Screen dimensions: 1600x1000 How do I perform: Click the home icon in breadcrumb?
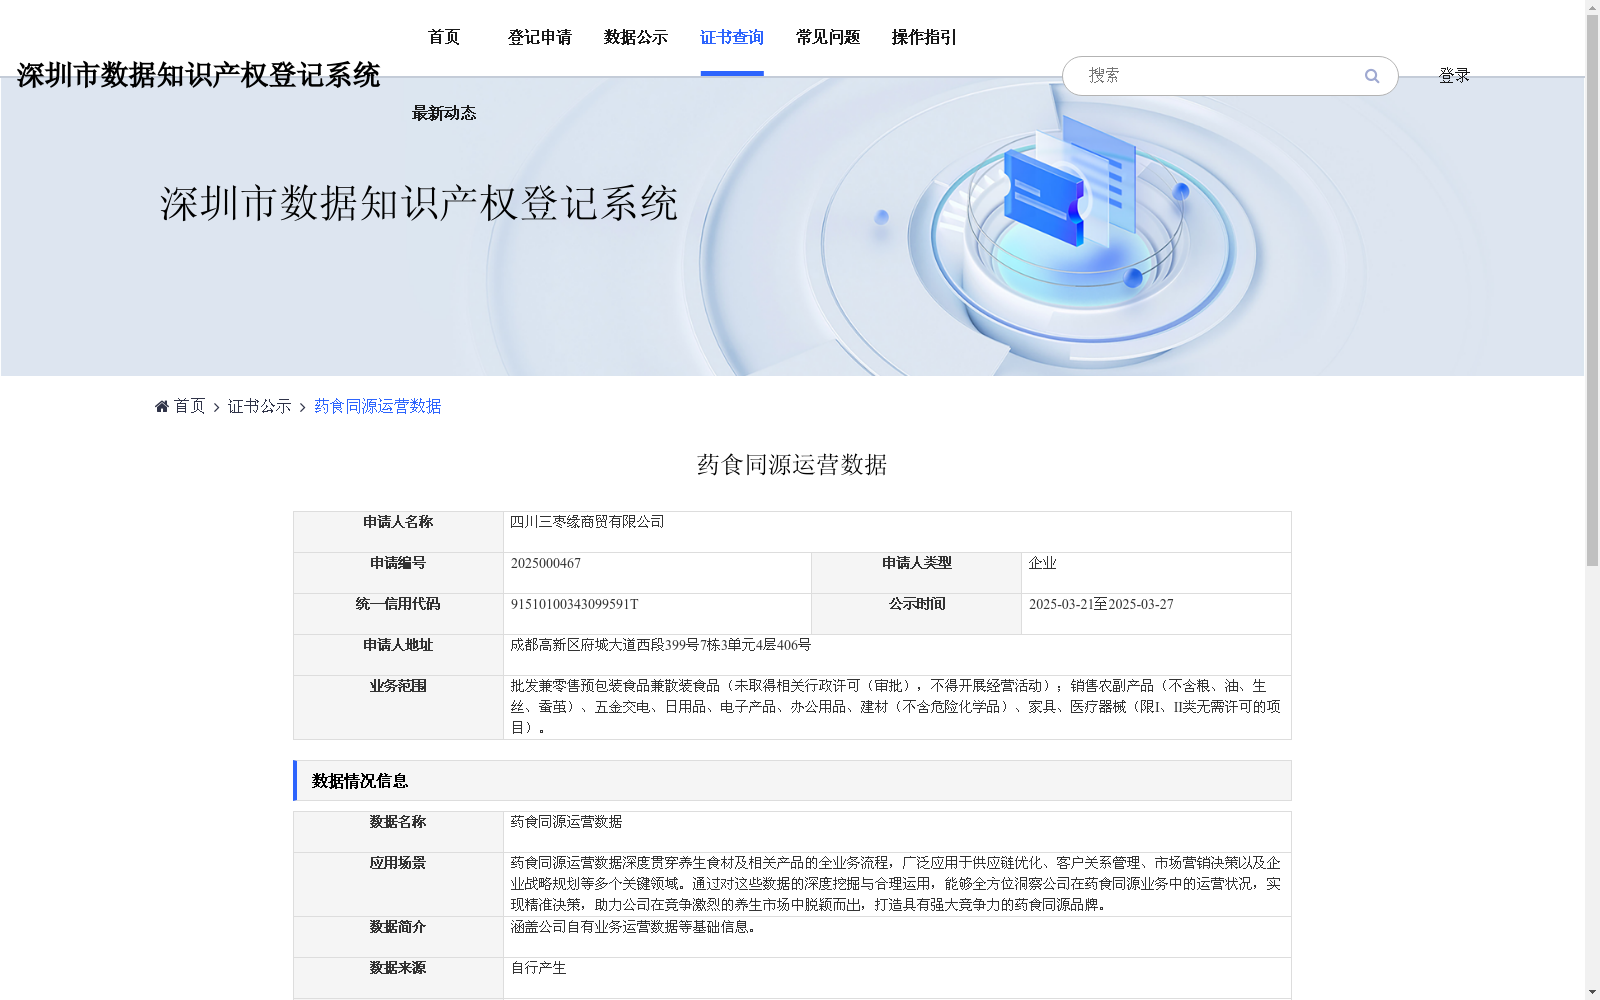[x=162, y=406]
